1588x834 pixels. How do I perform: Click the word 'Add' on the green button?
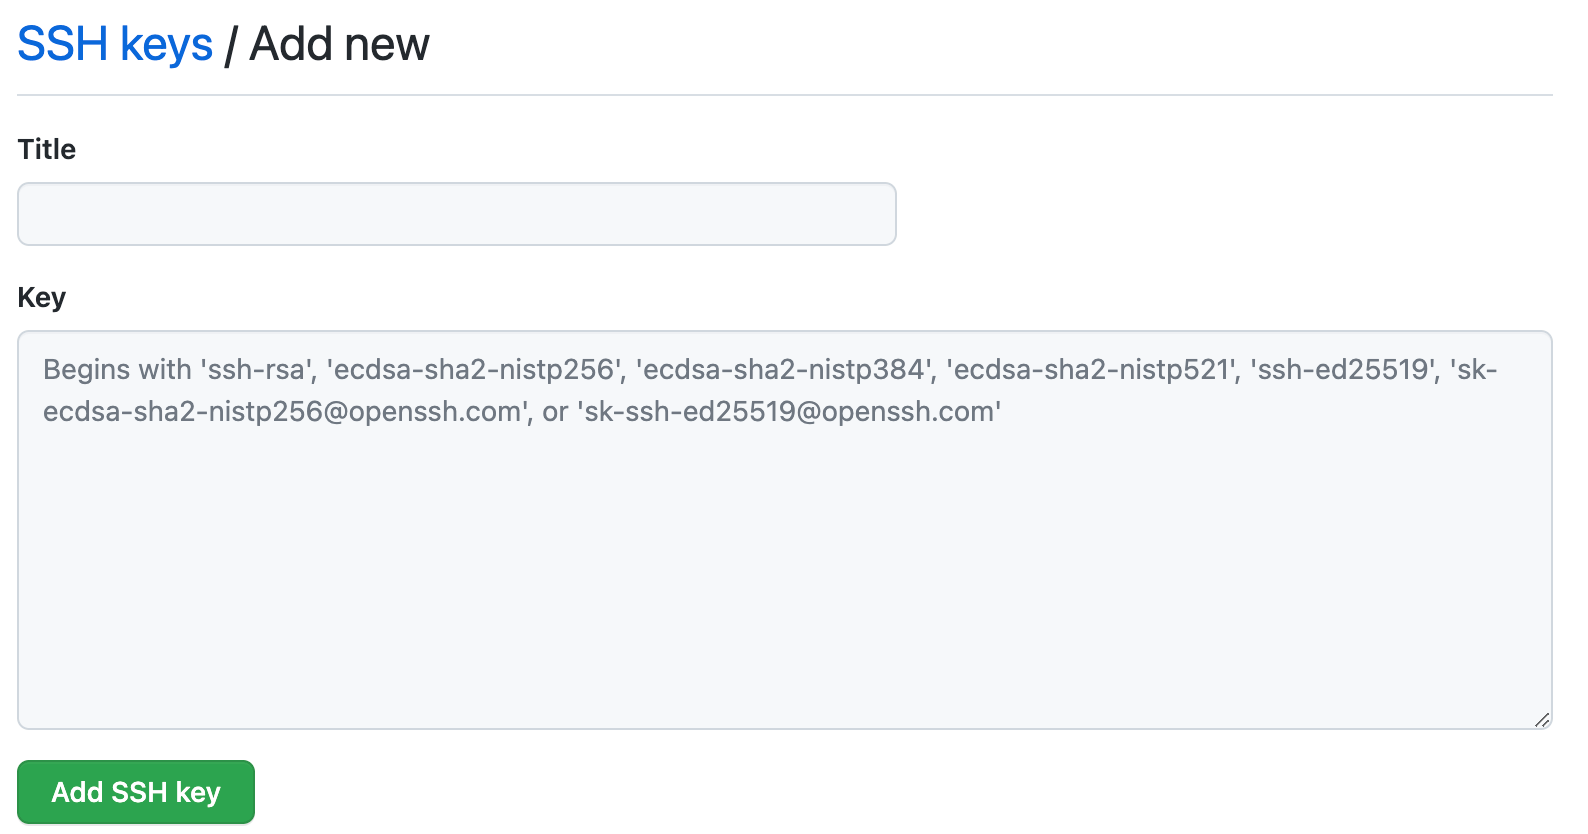coord(78,792)
